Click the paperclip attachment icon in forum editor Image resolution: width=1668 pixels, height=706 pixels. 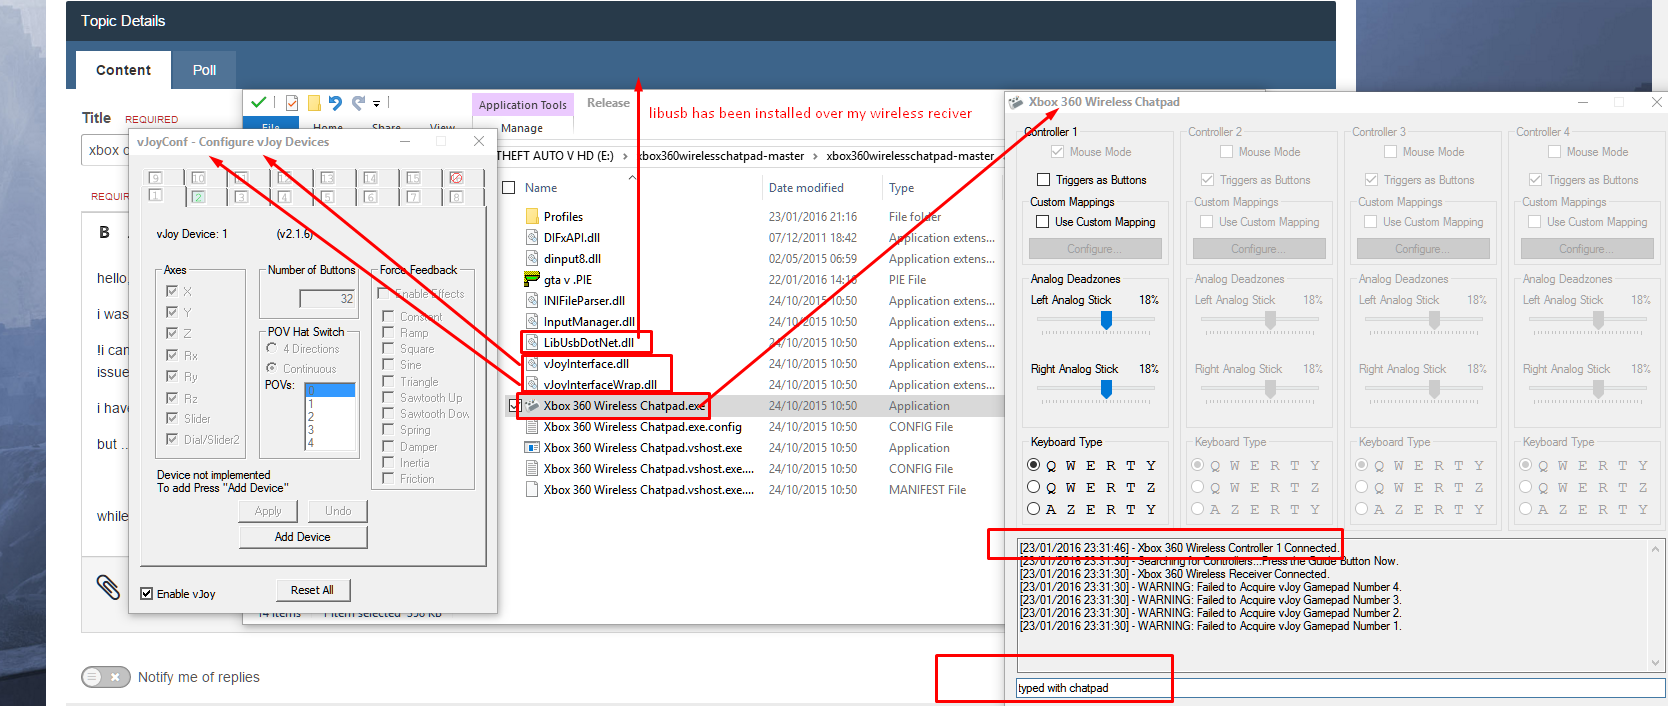click(108, 587)
